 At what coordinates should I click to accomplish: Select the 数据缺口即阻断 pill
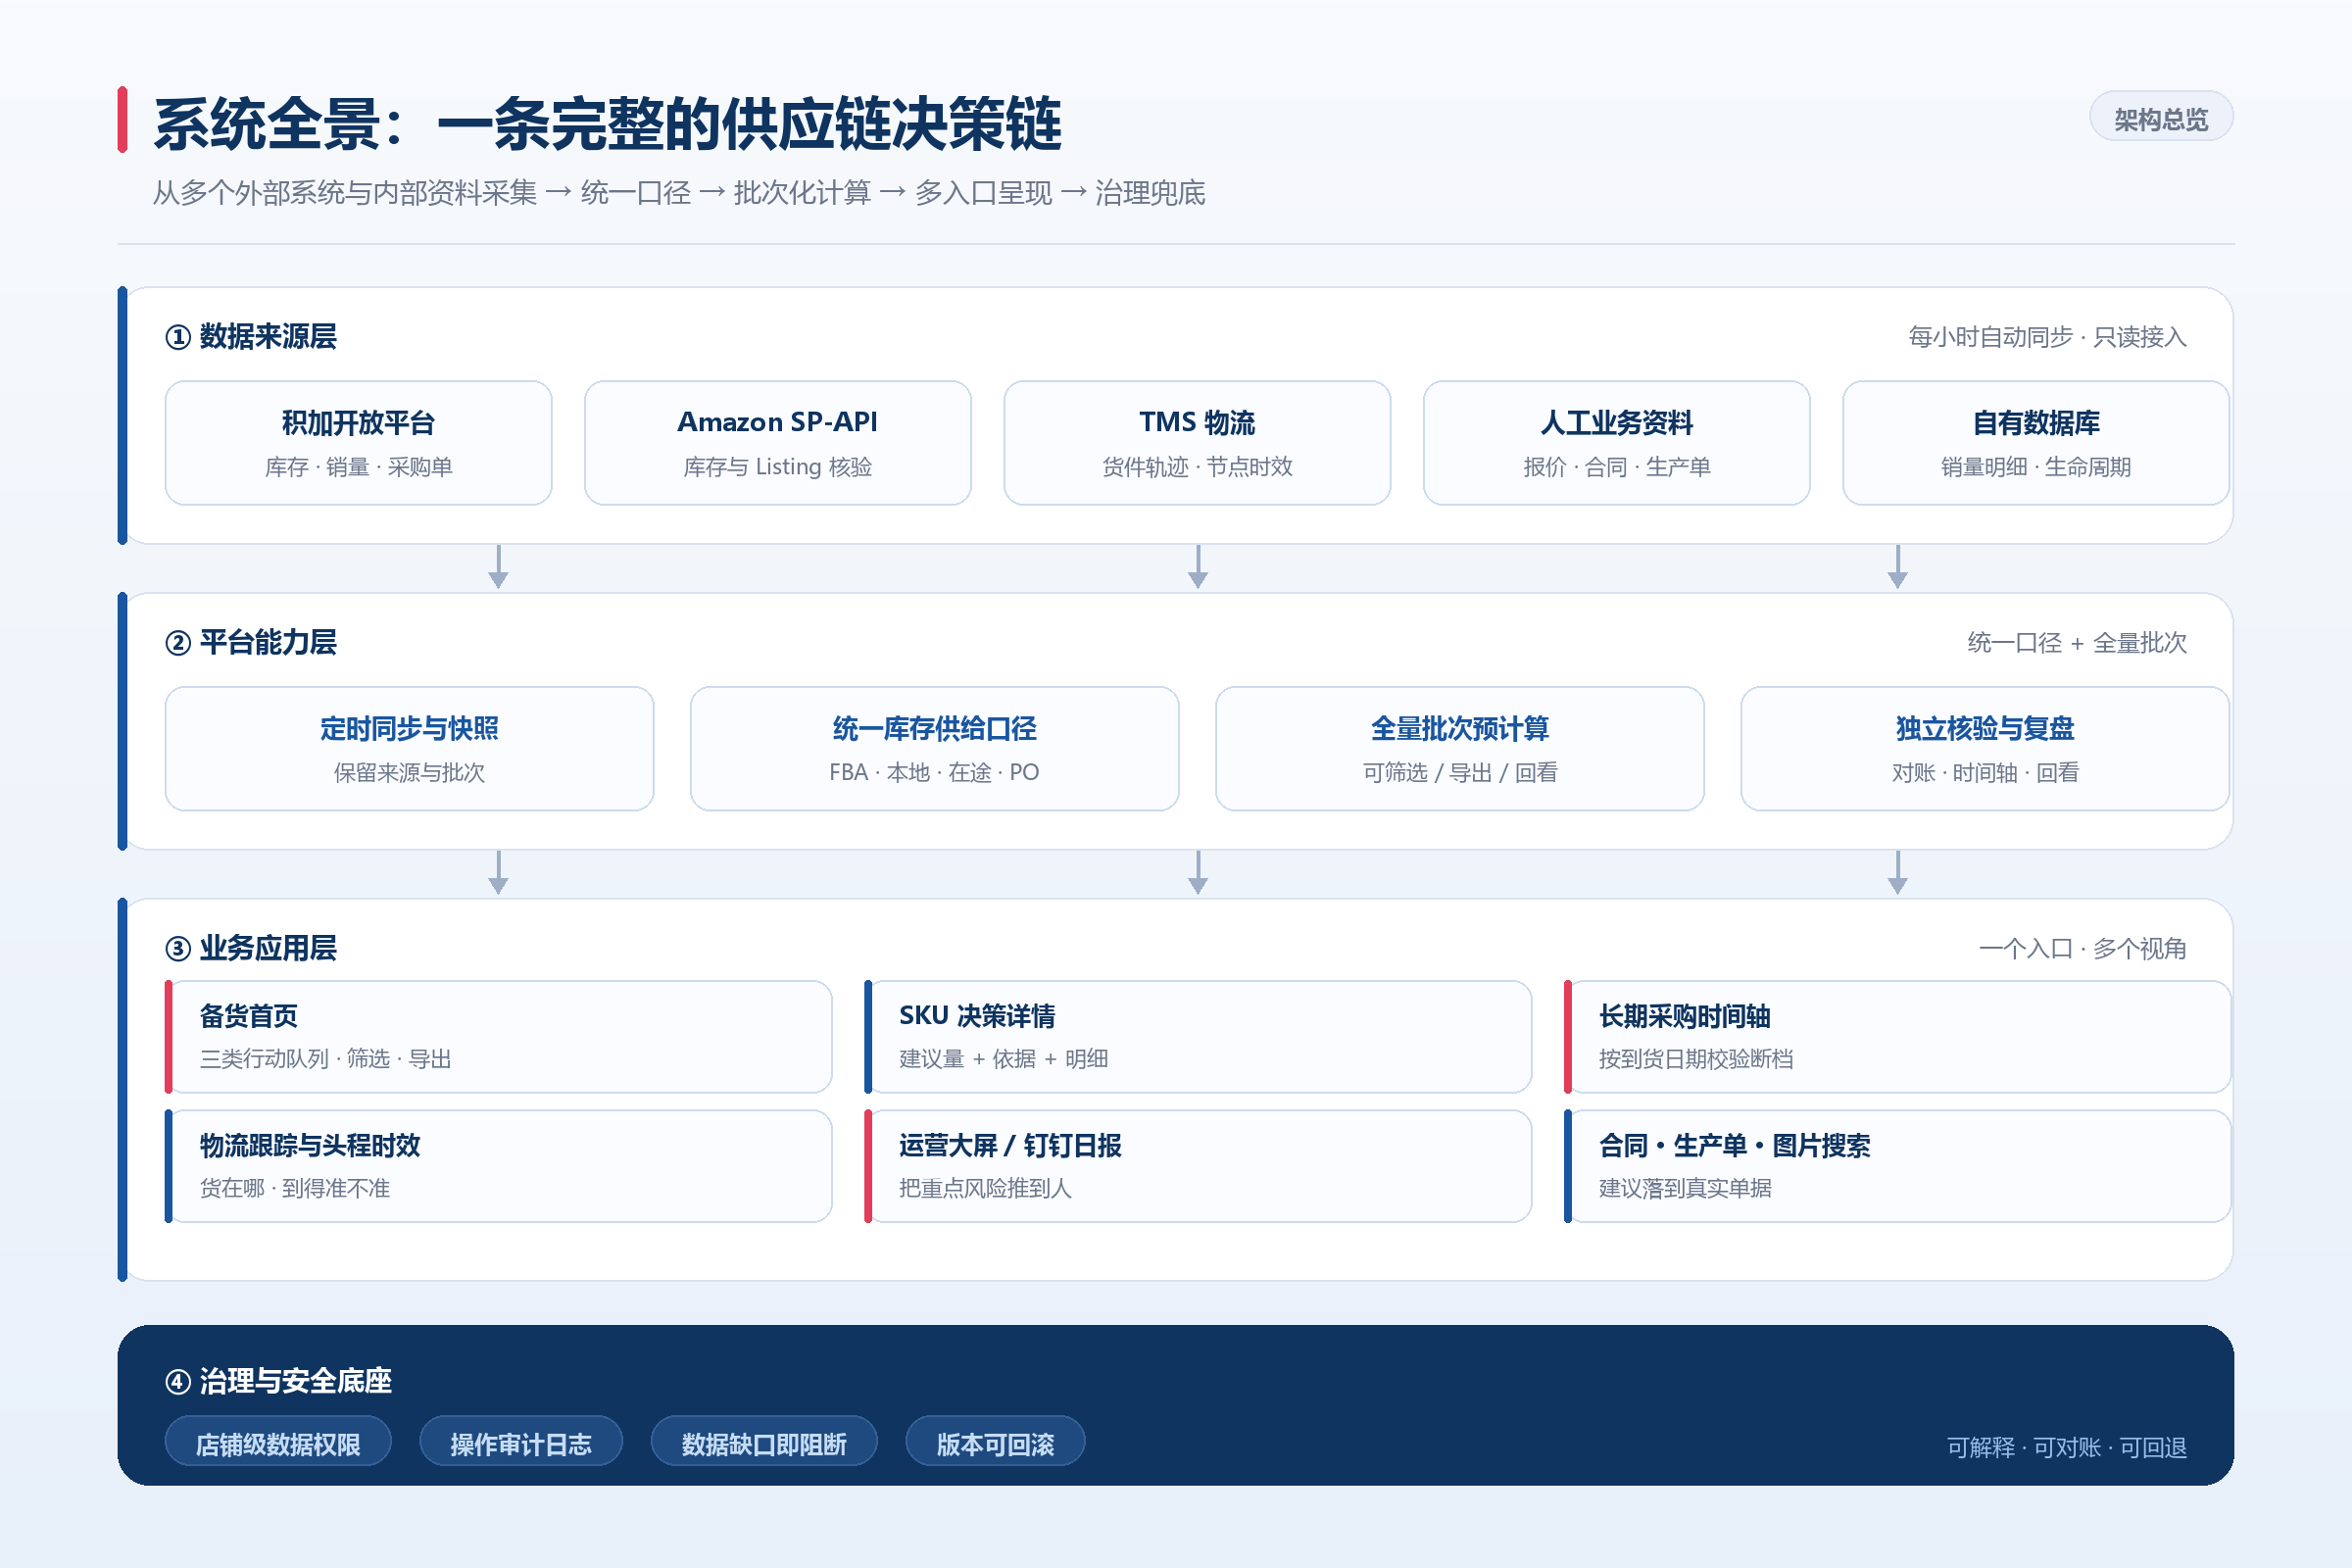click(764, 1442)
